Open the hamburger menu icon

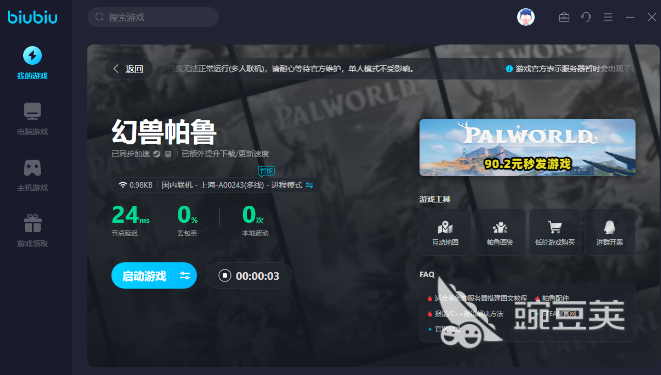point(608,17)
